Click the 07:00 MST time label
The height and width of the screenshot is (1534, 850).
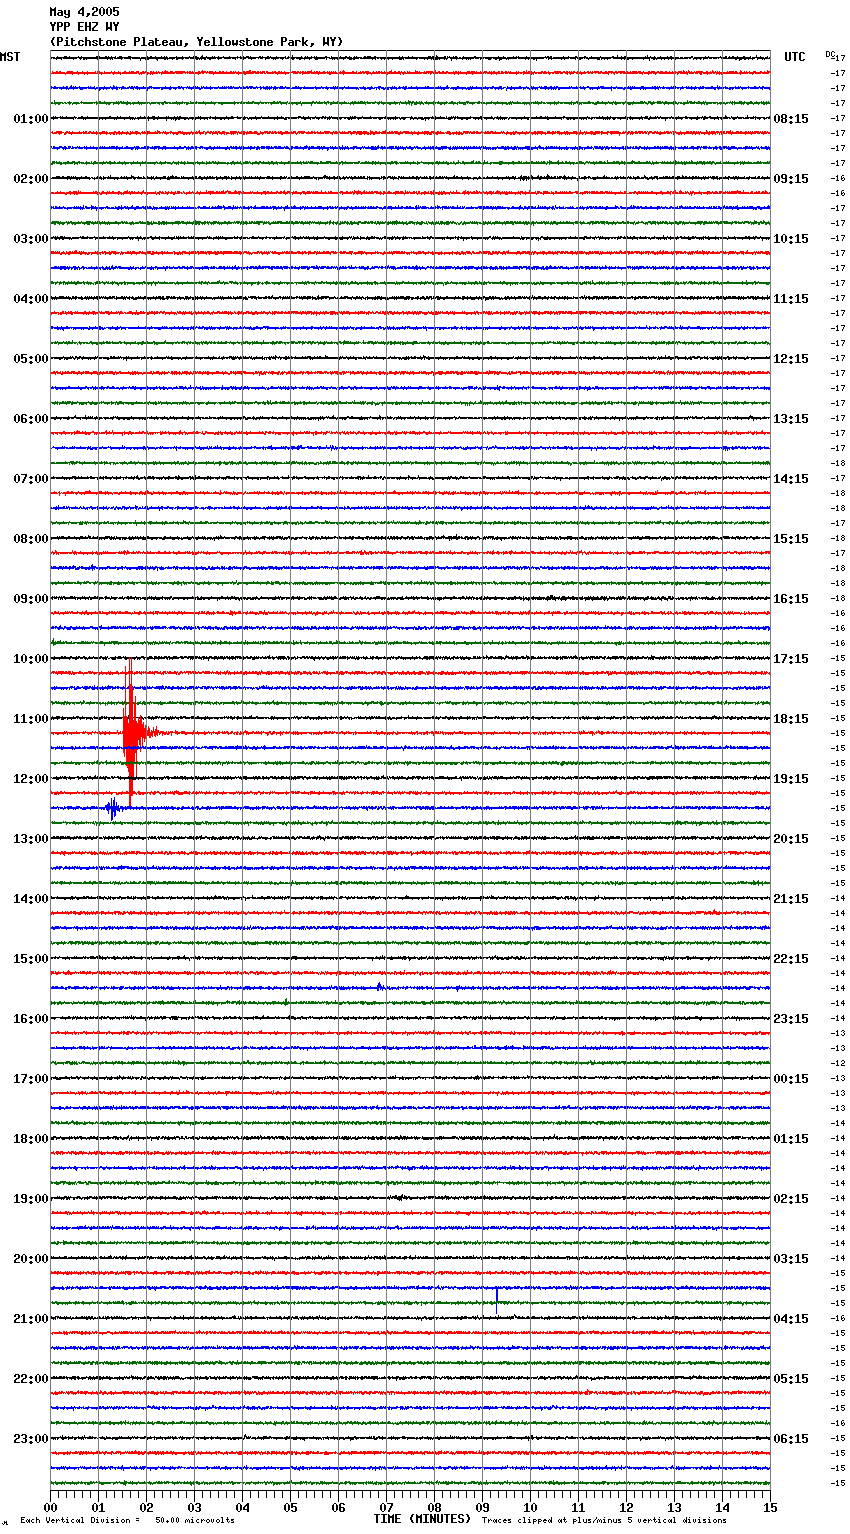(x=31, y=479)
